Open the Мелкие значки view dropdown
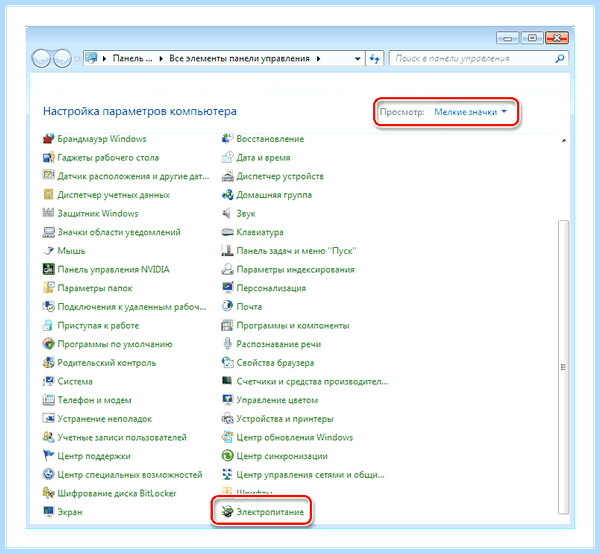This screenshot has width=600, height=554. pyautogui.click(x=470, y=112)
